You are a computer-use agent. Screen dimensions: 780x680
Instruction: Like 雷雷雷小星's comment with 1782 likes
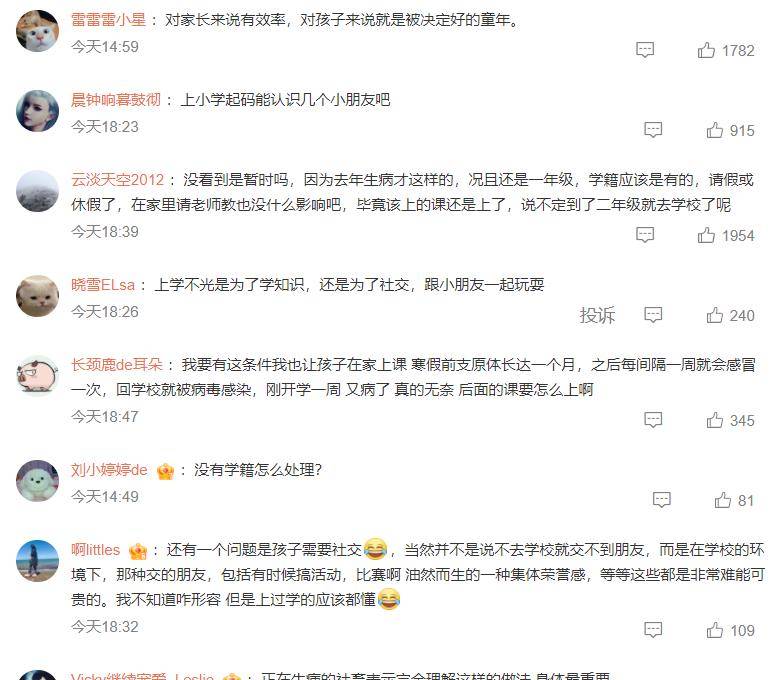(x=706, y=50)
